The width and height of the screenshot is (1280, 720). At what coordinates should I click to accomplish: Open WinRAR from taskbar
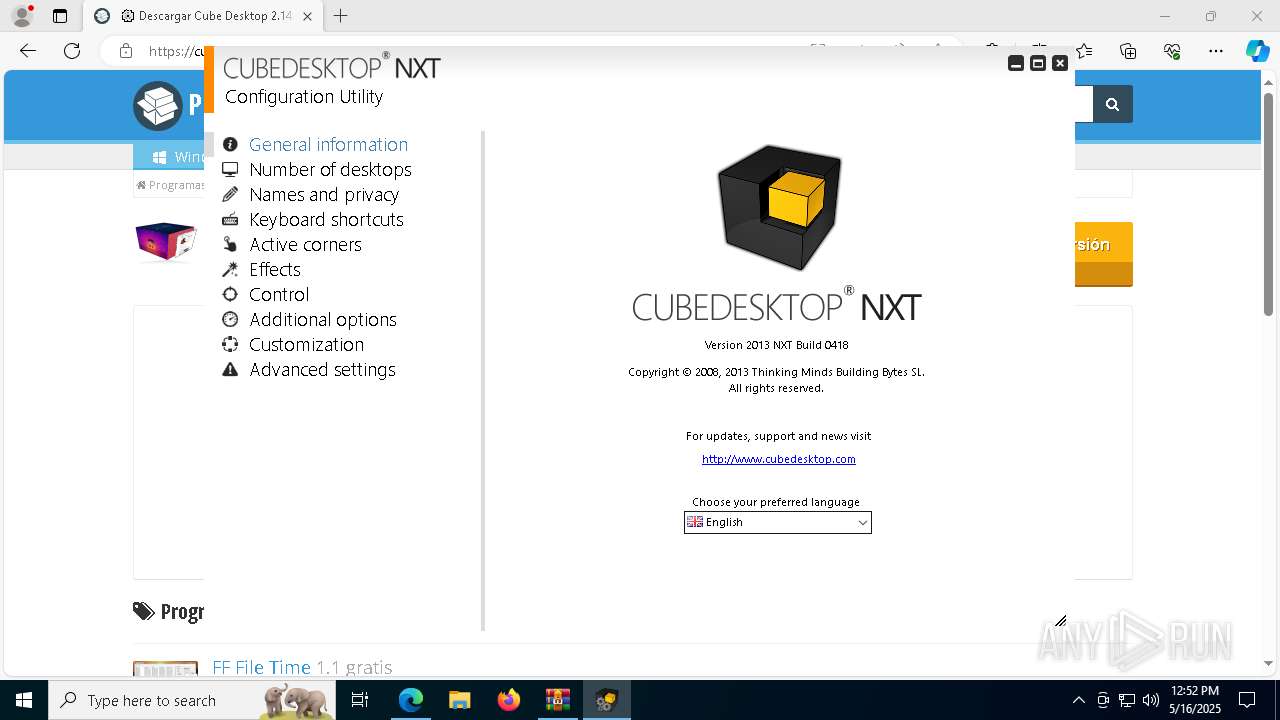557,700
